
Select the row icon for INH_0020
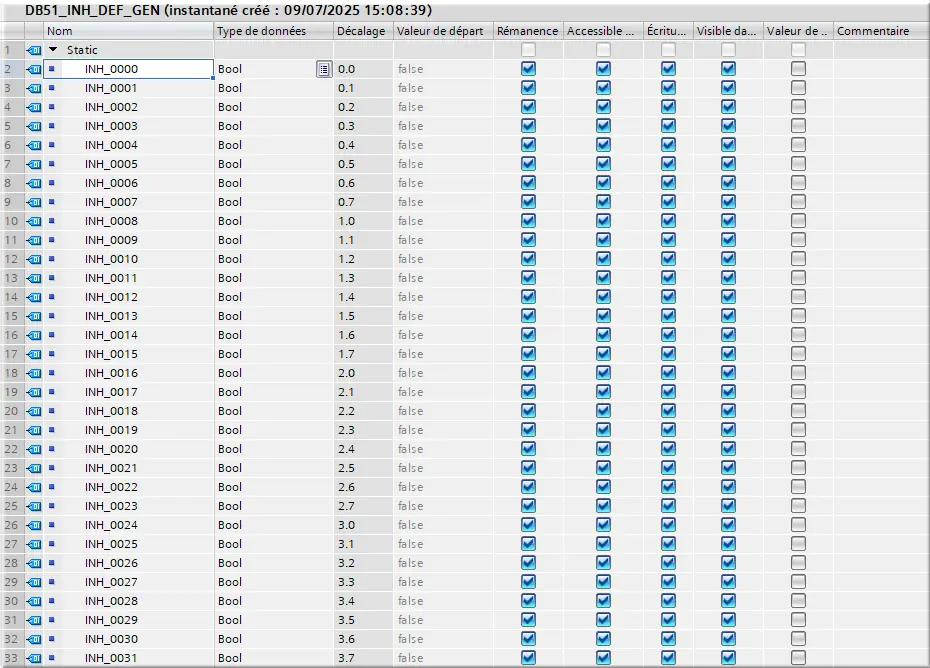[x=34, y=449]
